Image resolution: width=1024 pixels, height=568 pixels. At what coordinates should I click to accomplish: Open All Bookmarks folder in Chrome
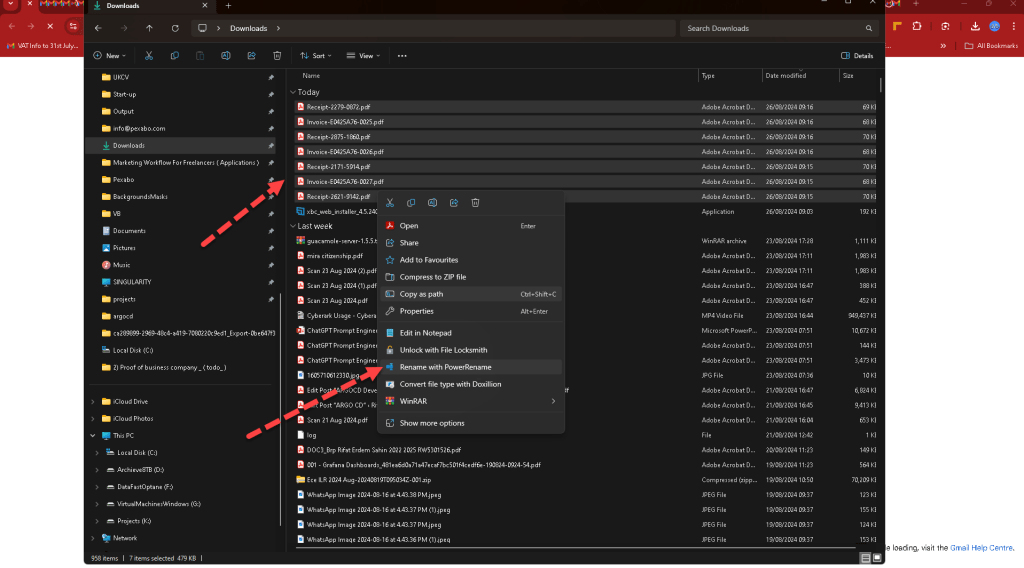(991, 46)
